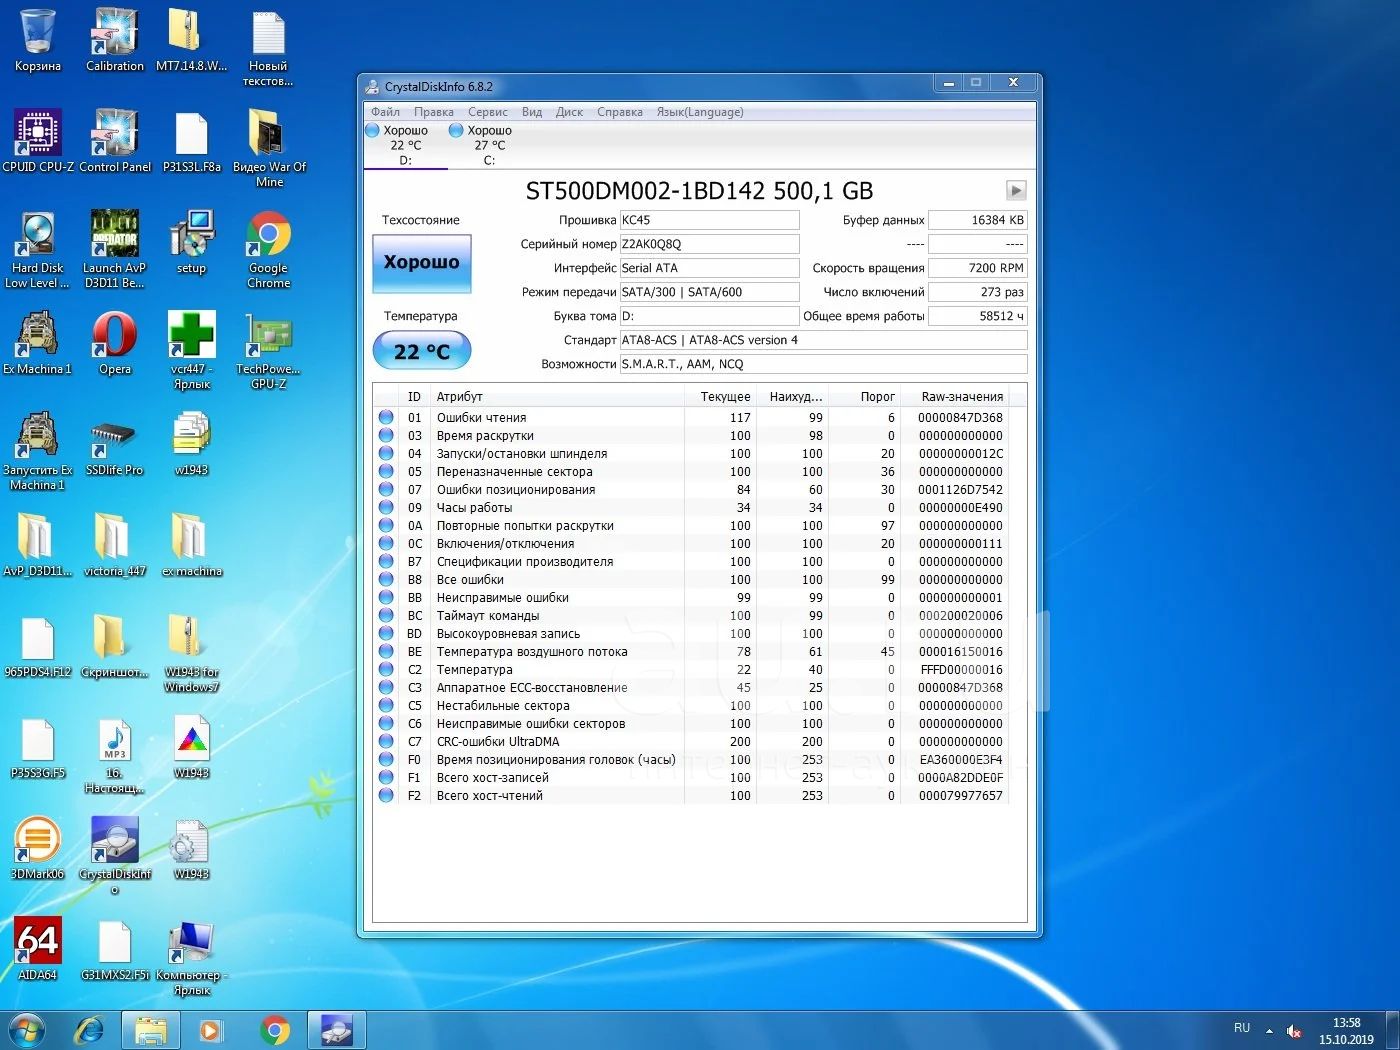Launch Hard Disk Low Level Format tool
The image size is (1400, 1050).
tap(38, 249)
